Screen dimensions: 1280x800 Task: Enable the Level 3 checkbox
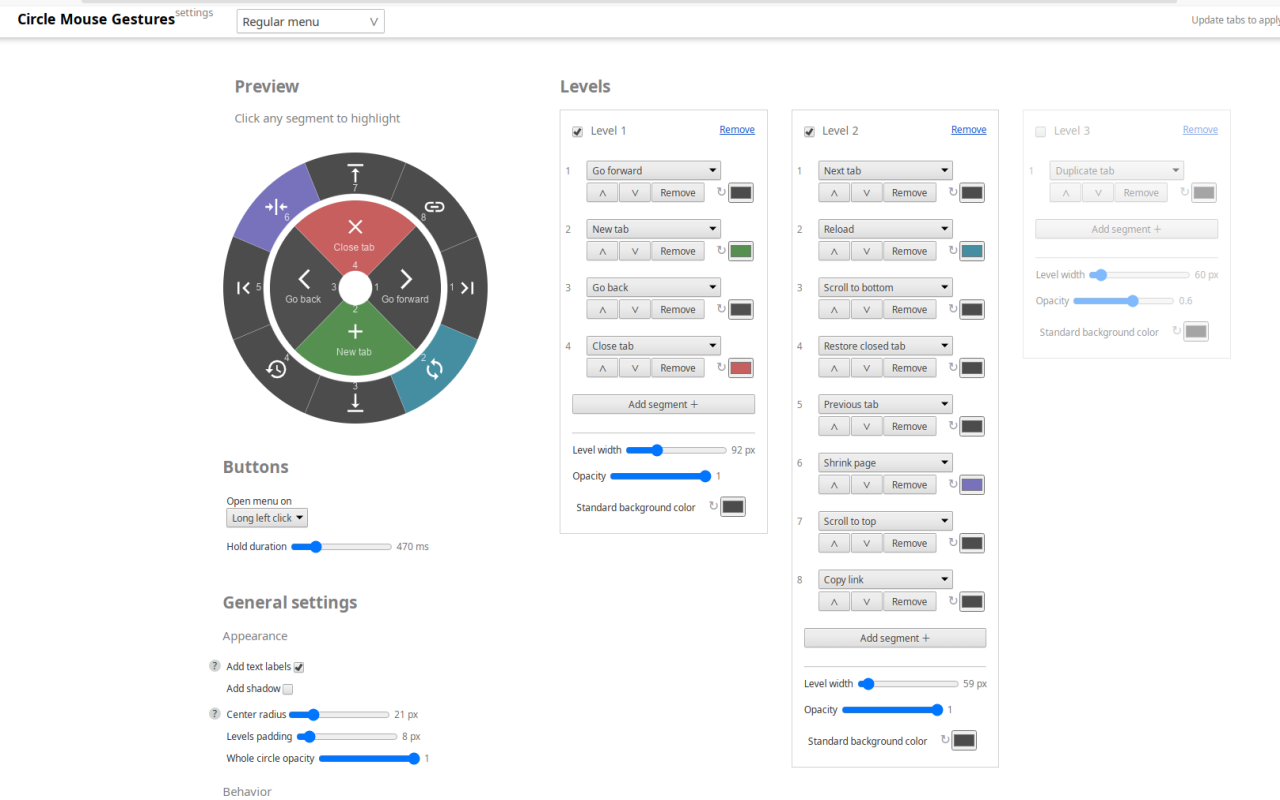pos(1040,130)
